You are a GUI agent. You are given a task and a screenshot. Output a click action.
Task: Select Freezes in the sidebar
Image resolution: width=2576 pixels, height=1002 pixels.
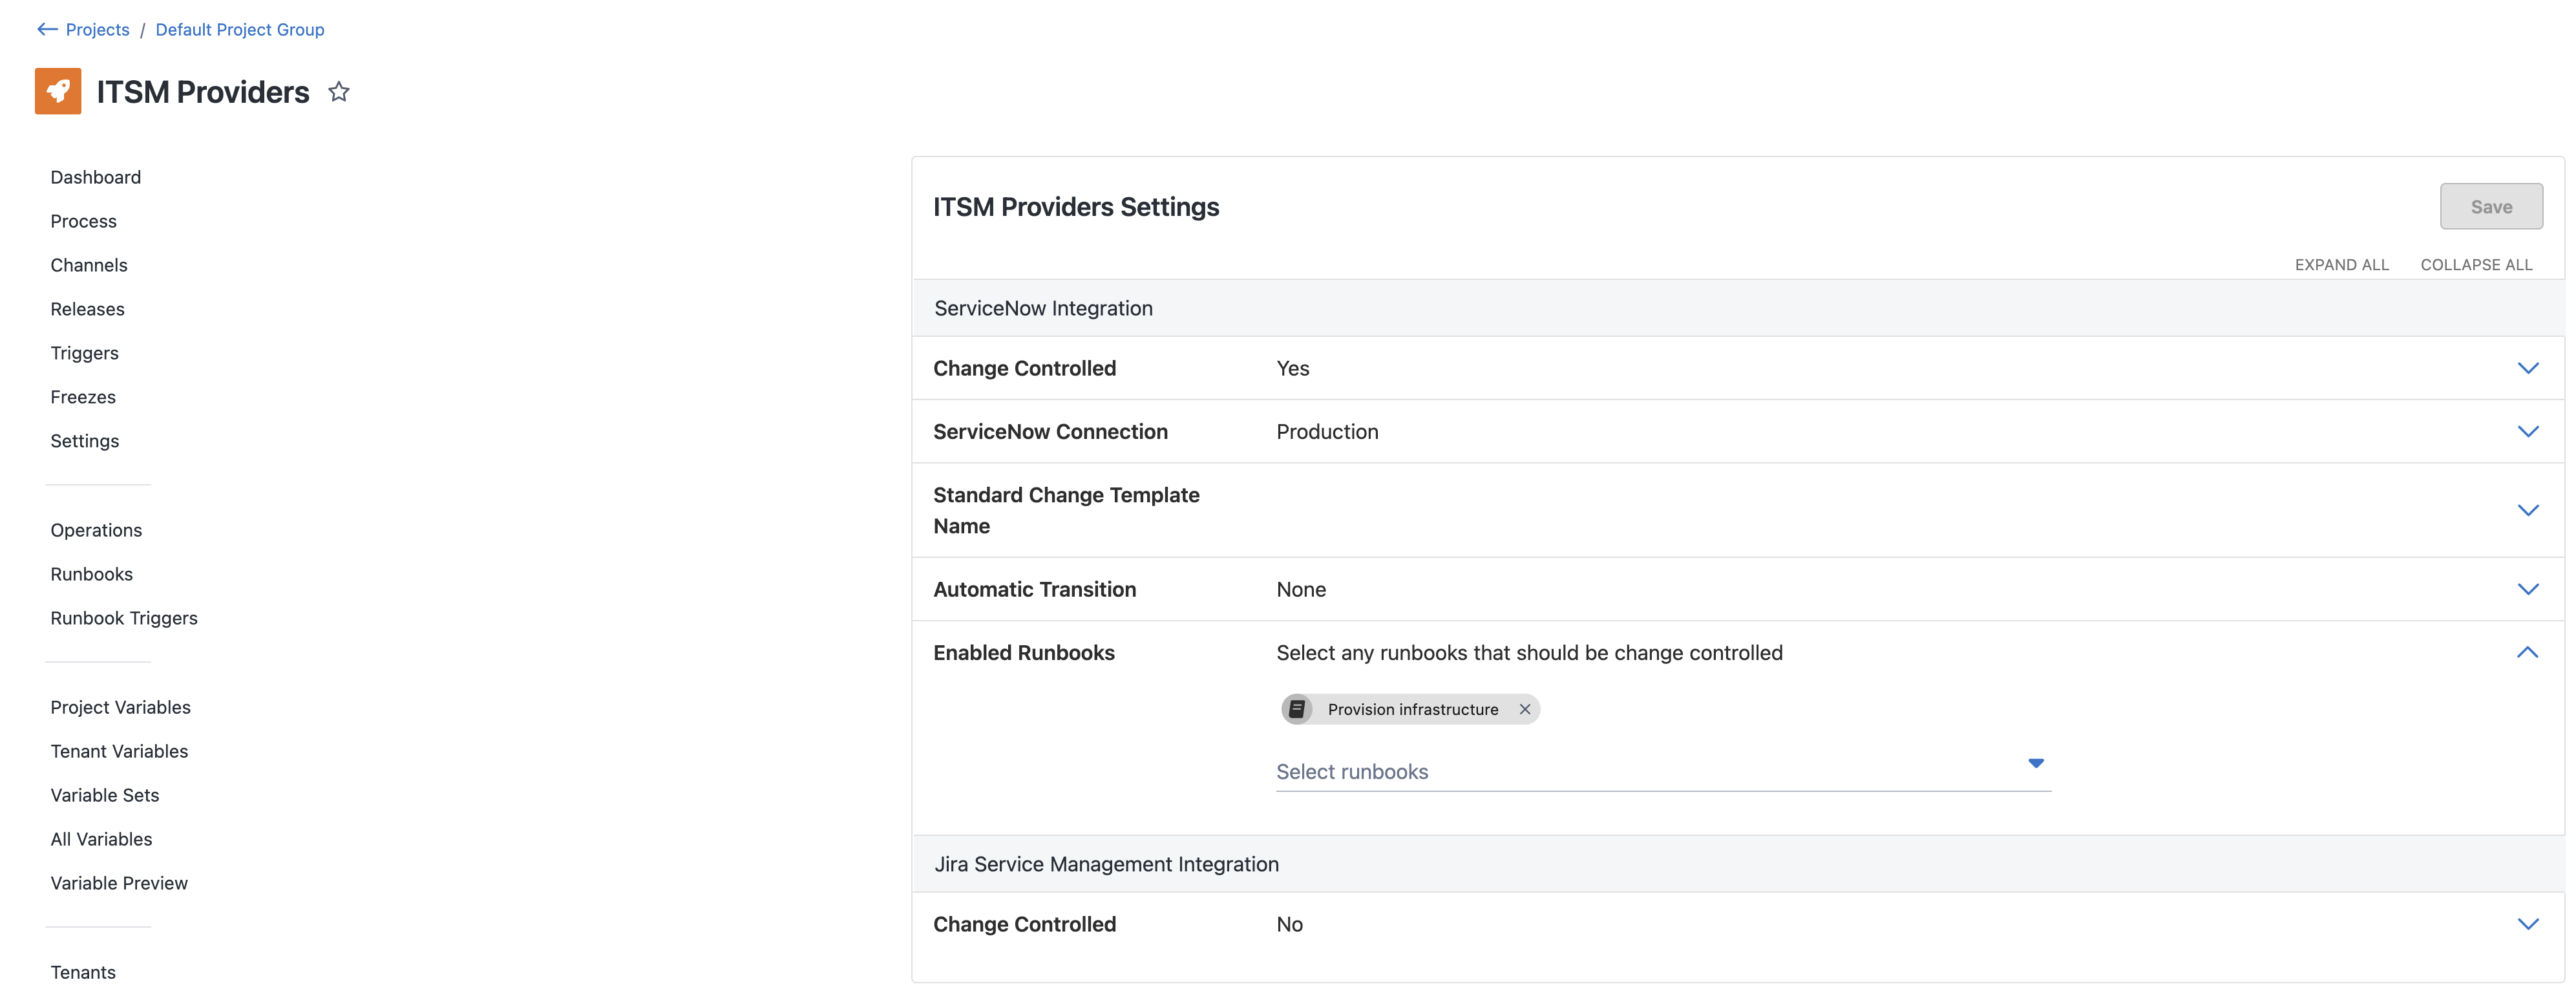[x=83, y=397]
